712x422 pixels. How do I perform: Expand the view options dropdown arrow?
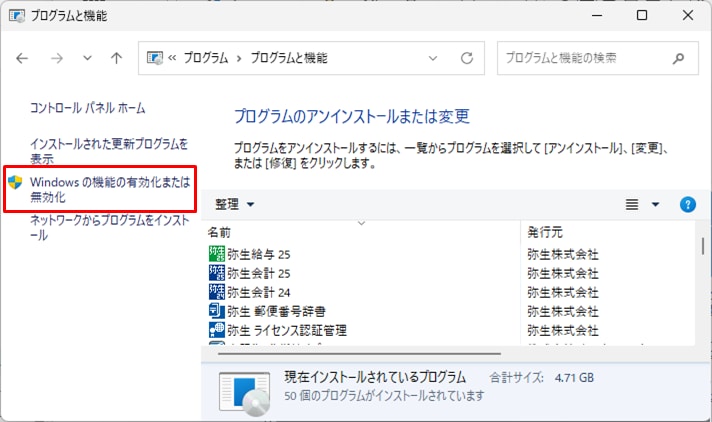point(655,204)
